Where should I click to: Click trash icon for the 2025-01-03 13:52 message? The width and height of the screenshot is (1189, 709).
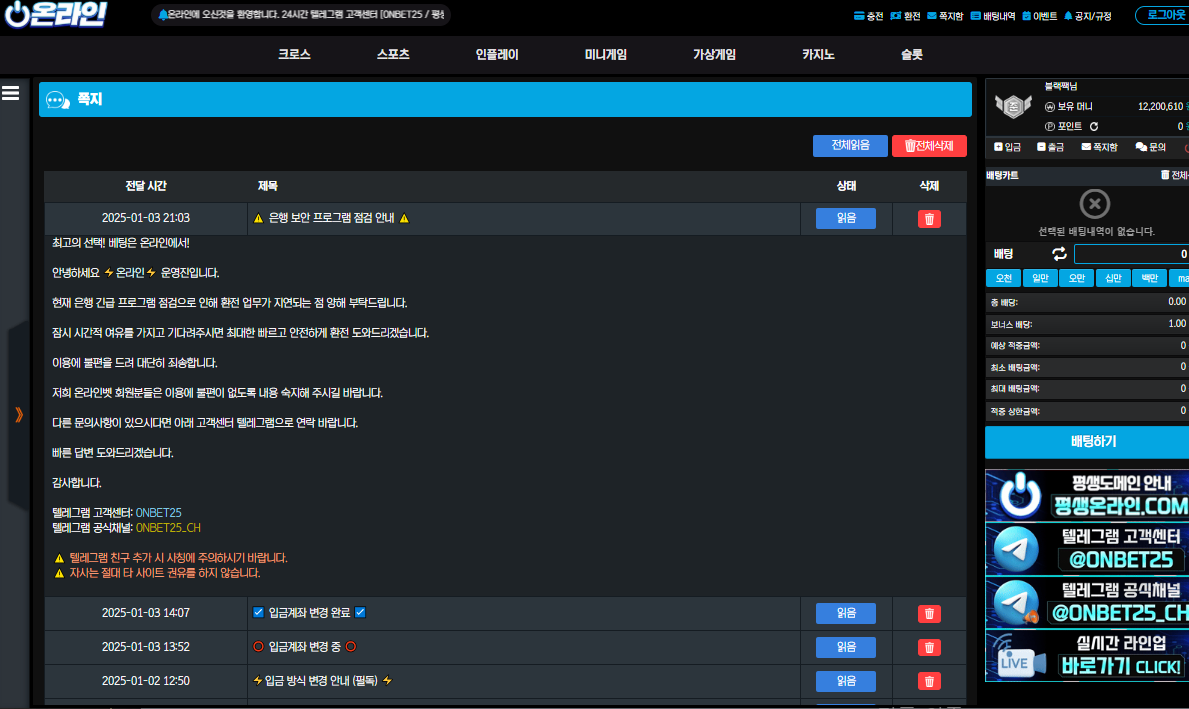point(929,647)
